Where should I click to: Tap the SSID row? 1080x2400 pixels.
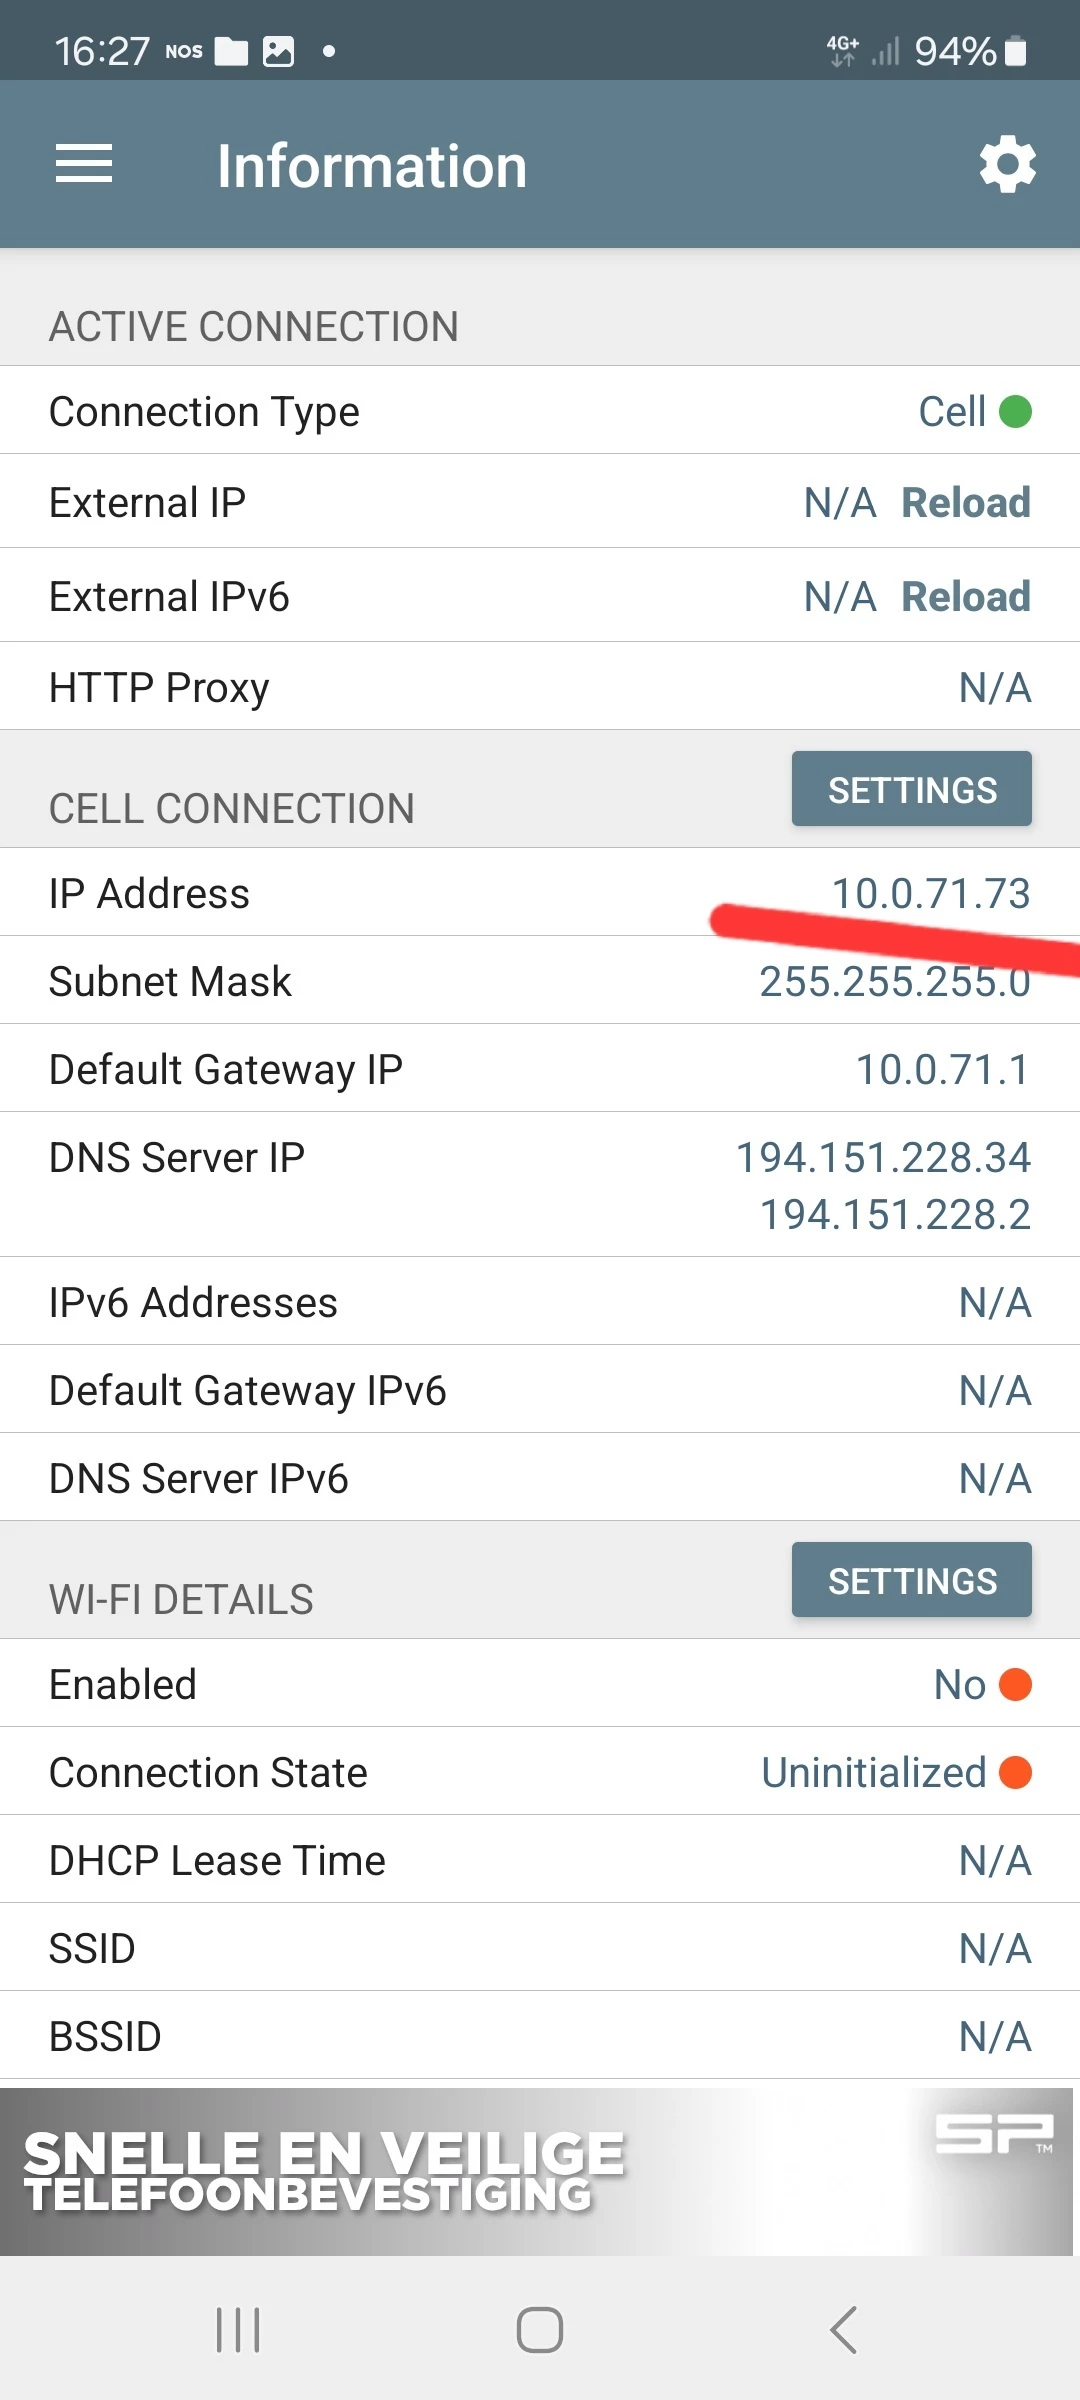540,1948
